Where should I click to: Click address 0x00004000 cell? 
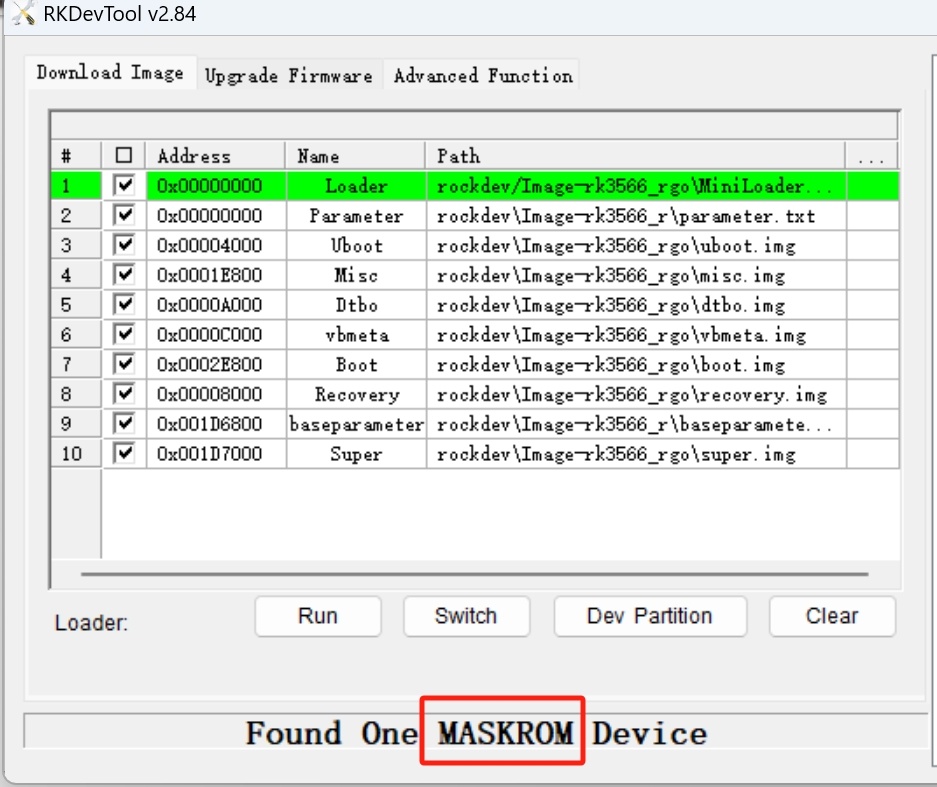click(216, 246)
